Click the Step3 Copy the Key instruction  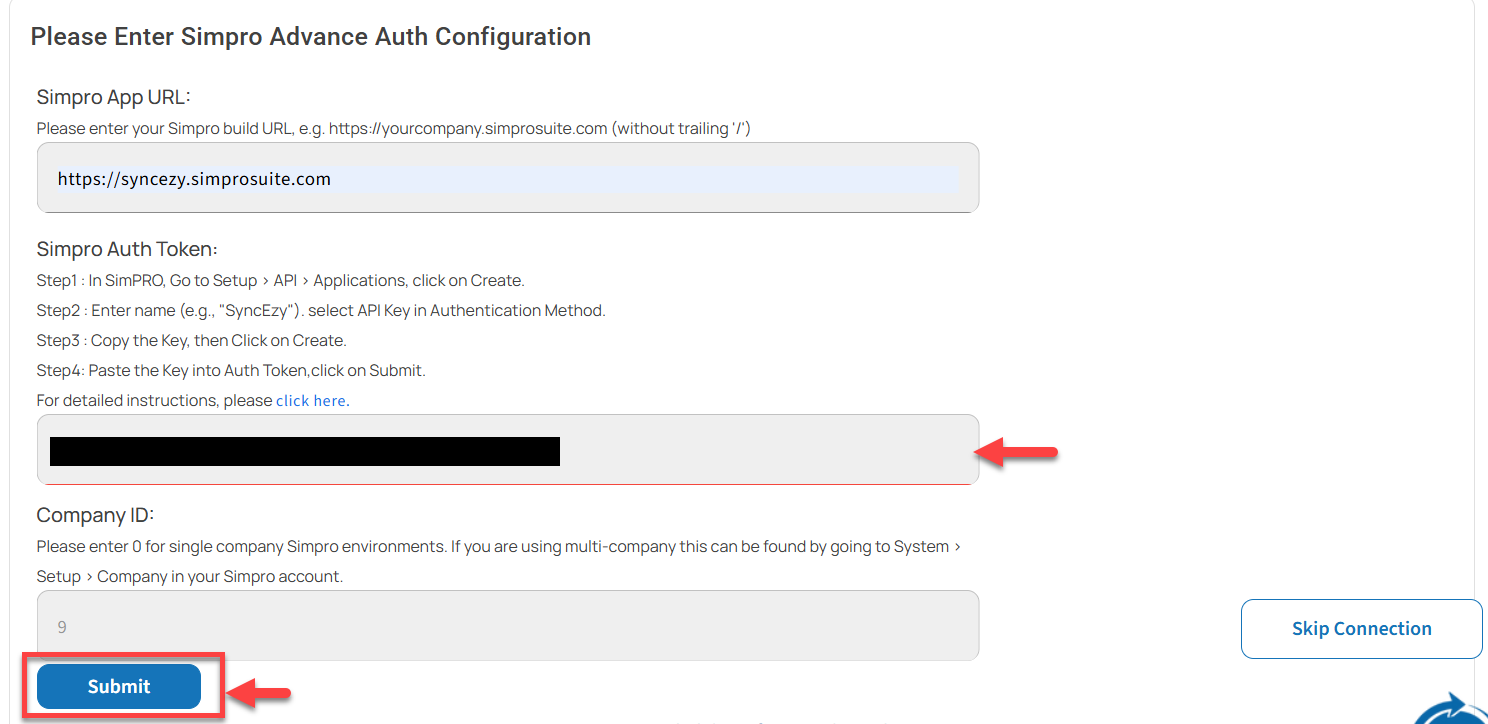192,340
